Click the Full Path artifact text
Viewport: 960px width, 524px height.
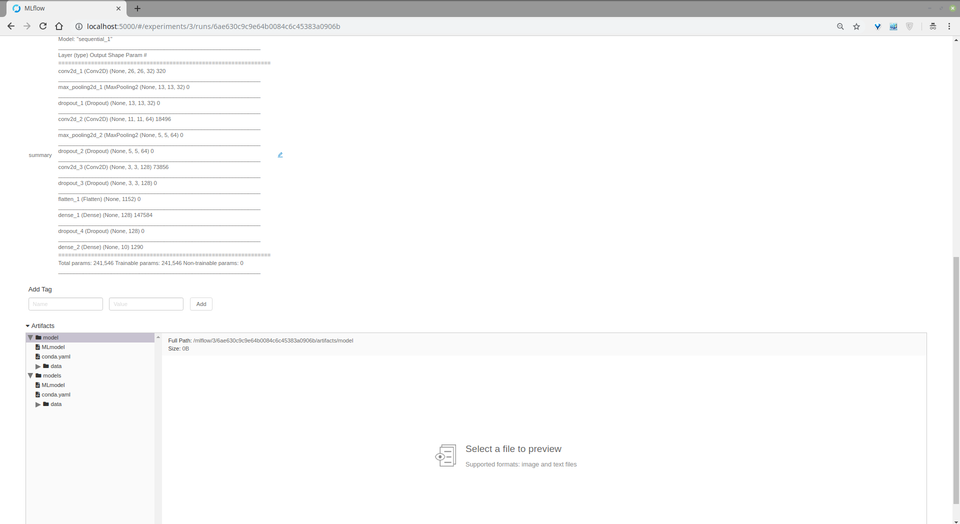(260, 340)
